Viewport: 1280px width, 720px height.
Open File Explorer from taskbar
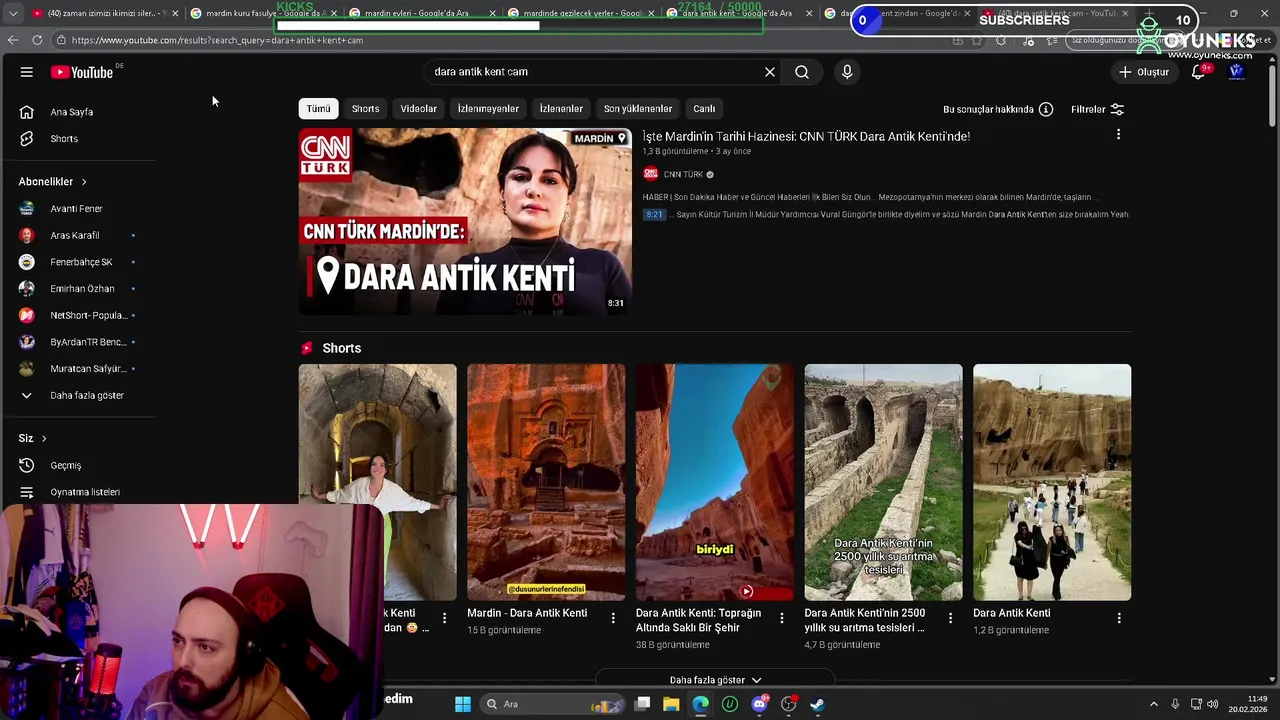(x=671, y=704)
